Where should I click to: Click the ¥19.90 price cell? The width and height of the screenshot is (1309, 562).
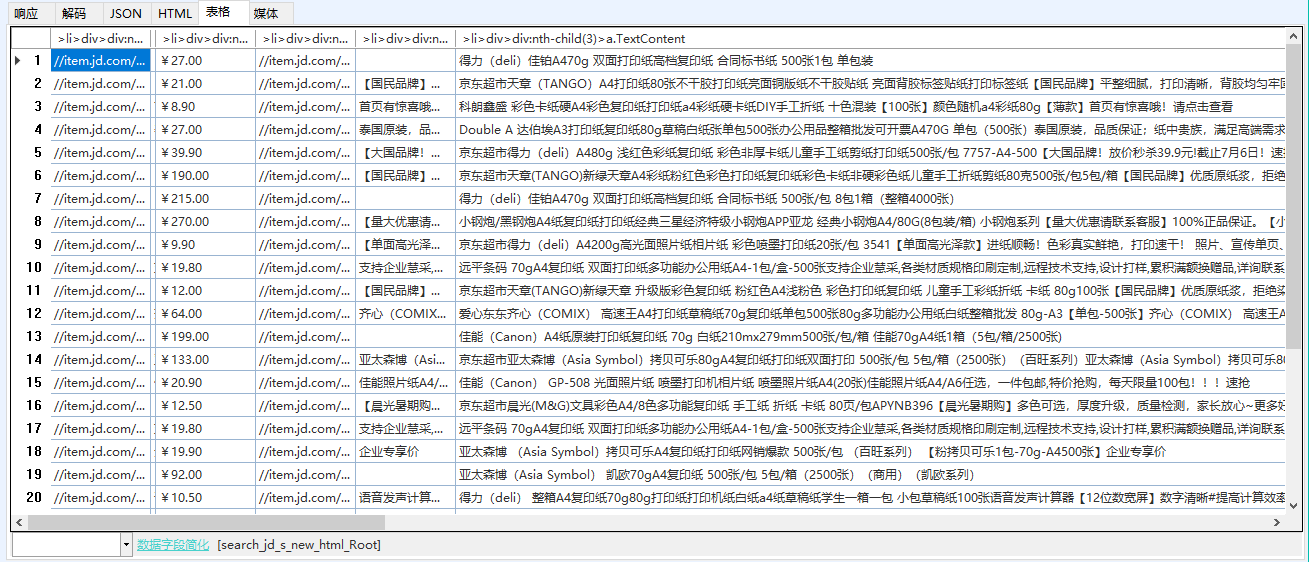tap(204, 452)
